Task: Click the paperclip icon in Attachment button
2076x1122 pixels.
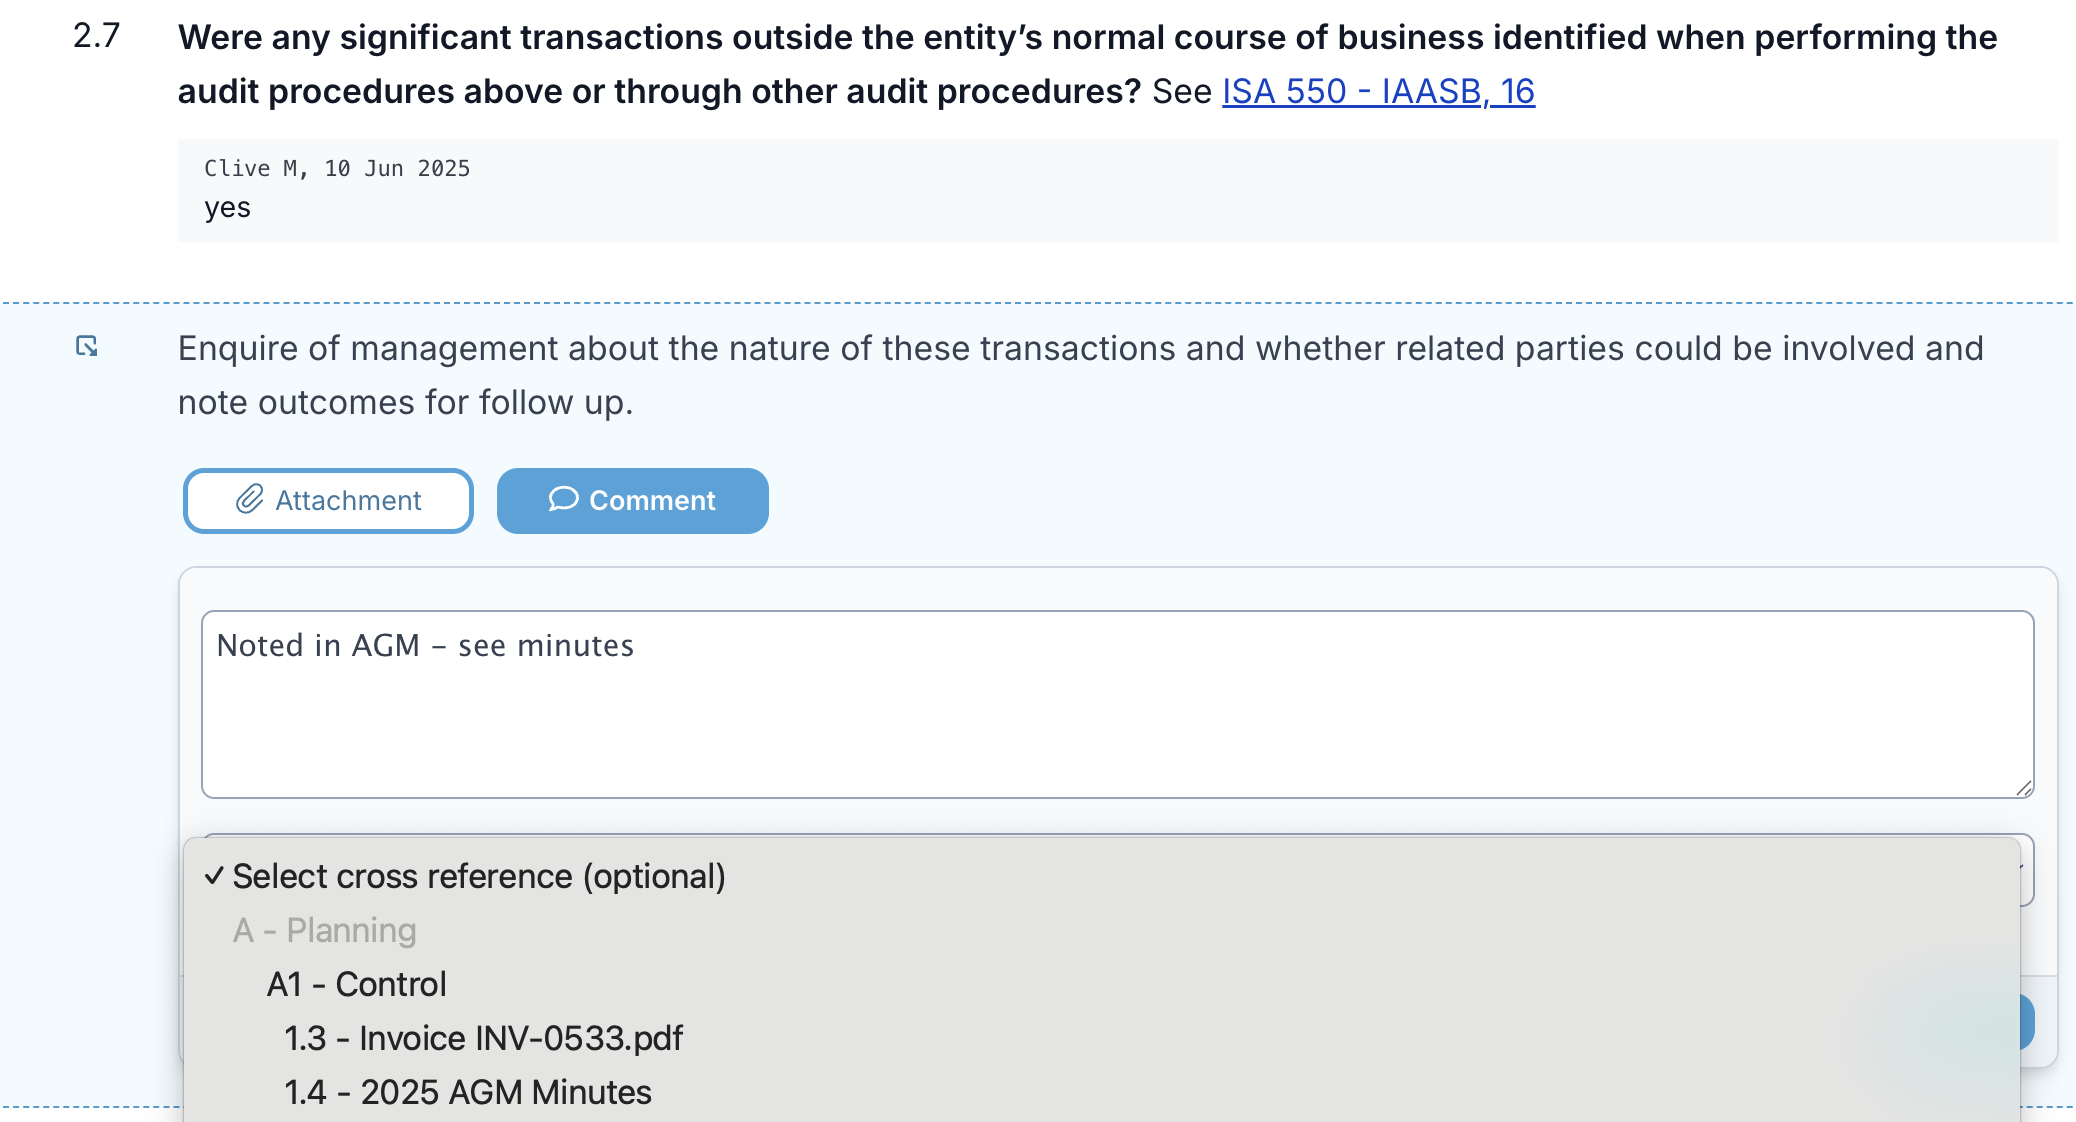Action: tap(249, 499)
